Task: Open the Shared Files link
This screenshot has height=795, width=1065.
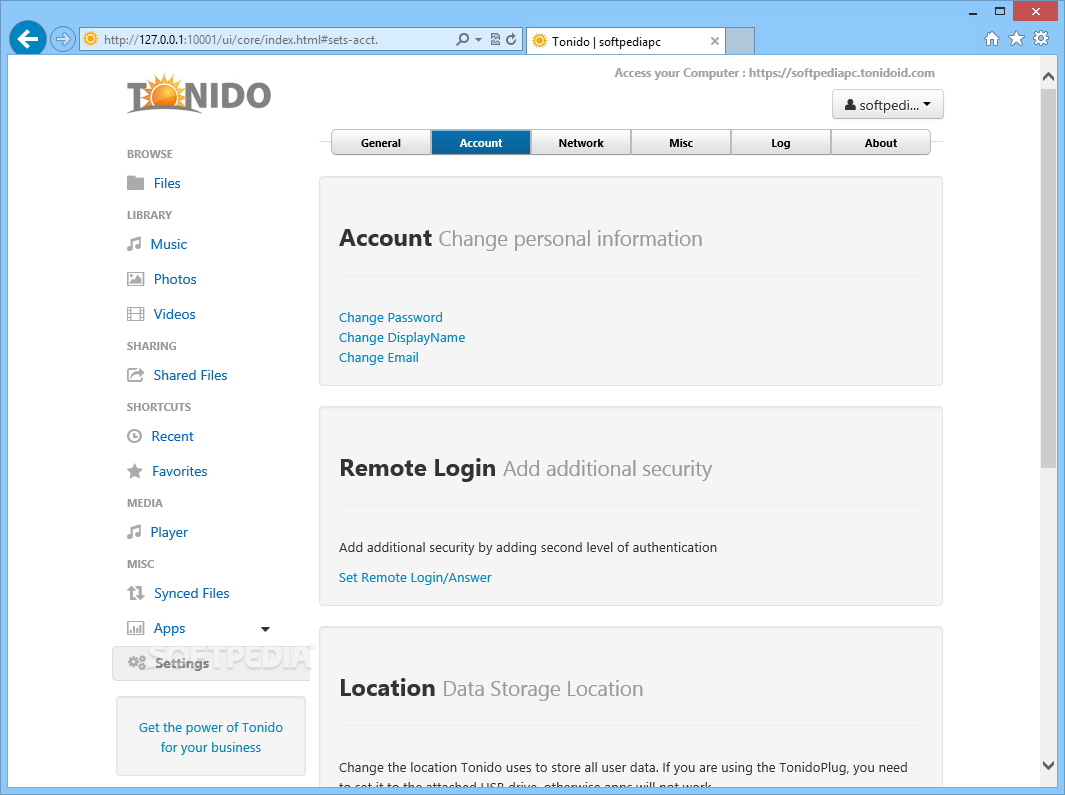Action: click(190, 375)
